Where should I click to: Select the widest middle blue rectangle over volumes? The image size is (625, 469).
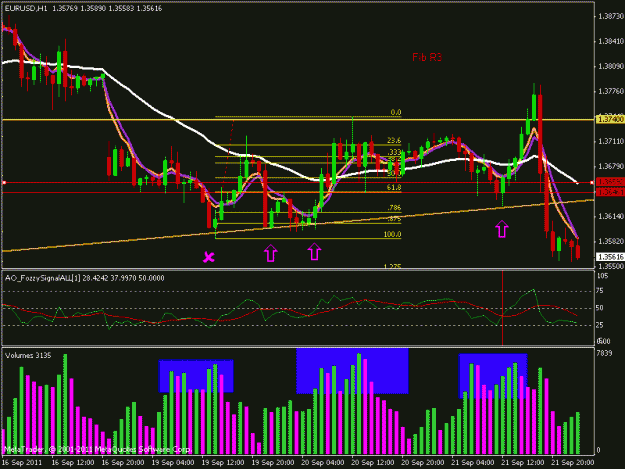(x=352, y=371)
